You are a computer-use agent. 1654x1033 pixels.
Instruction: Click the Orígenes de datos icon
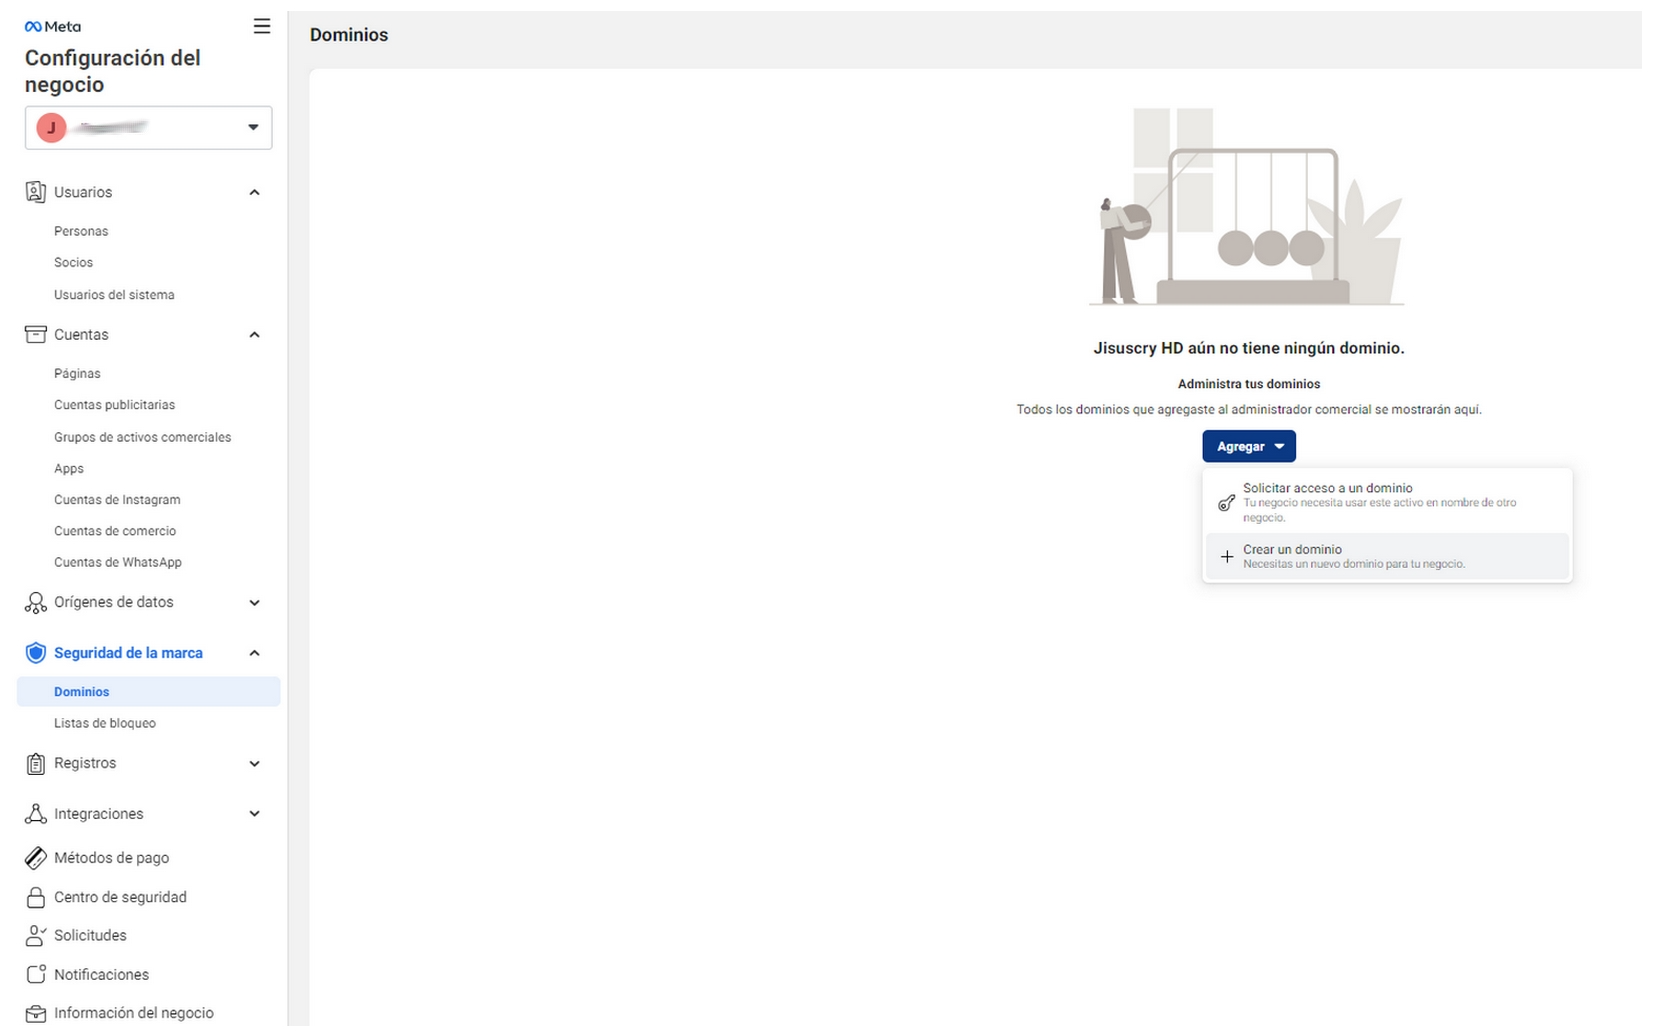tap(36, 602)
